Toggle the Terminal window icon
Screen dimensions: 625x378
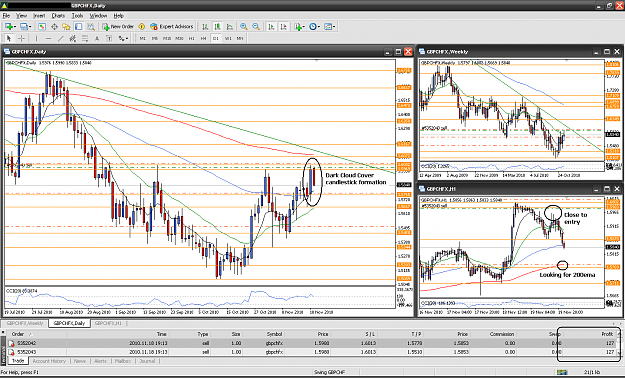click(x=79, y=27)
